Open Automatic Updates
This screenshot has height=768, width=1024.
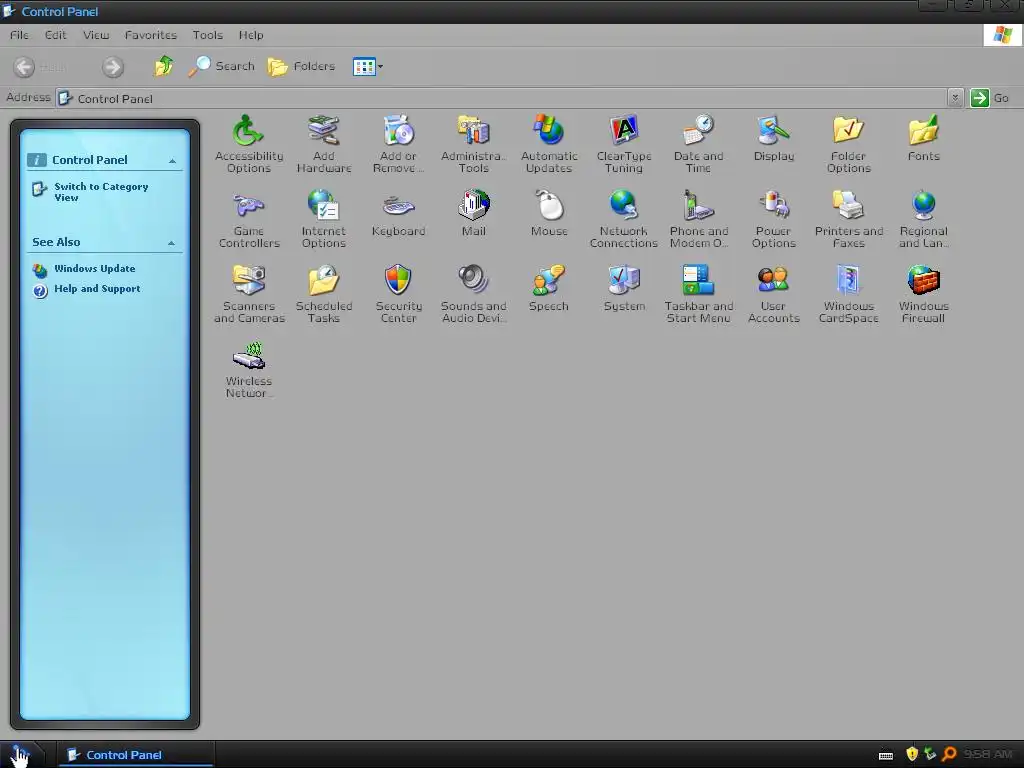[x=549, y=144]
